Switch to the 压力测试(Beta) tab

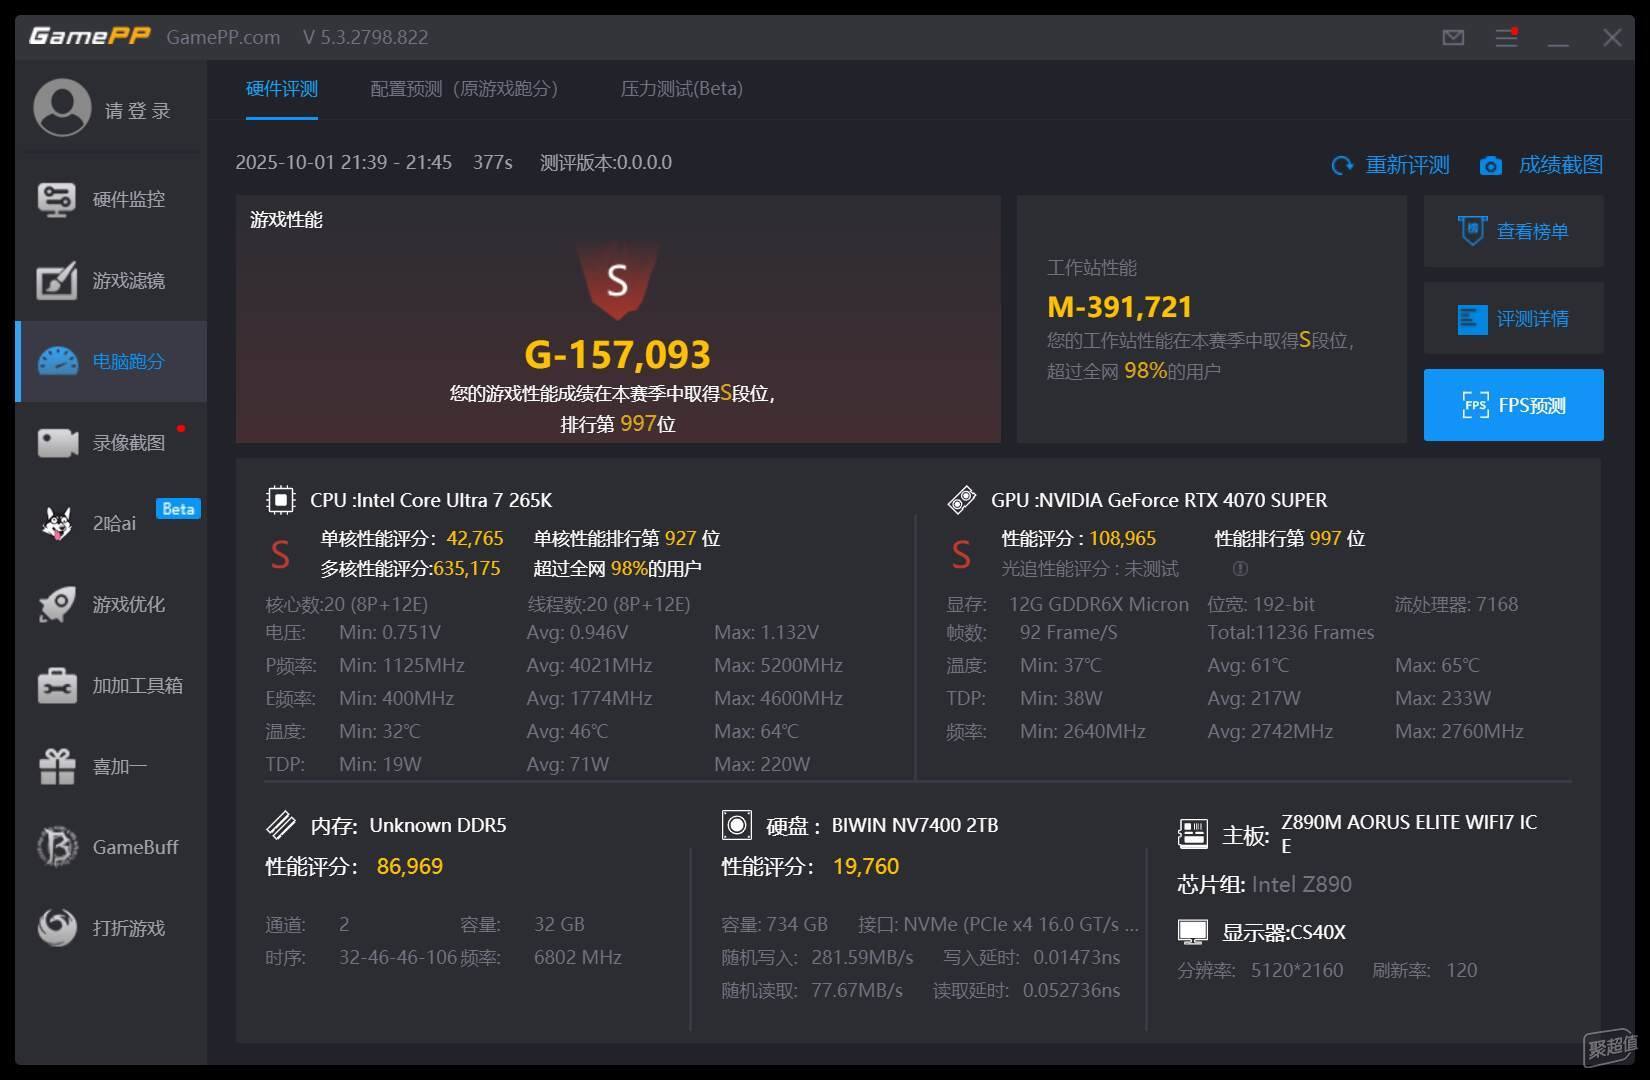pos(681,89)
